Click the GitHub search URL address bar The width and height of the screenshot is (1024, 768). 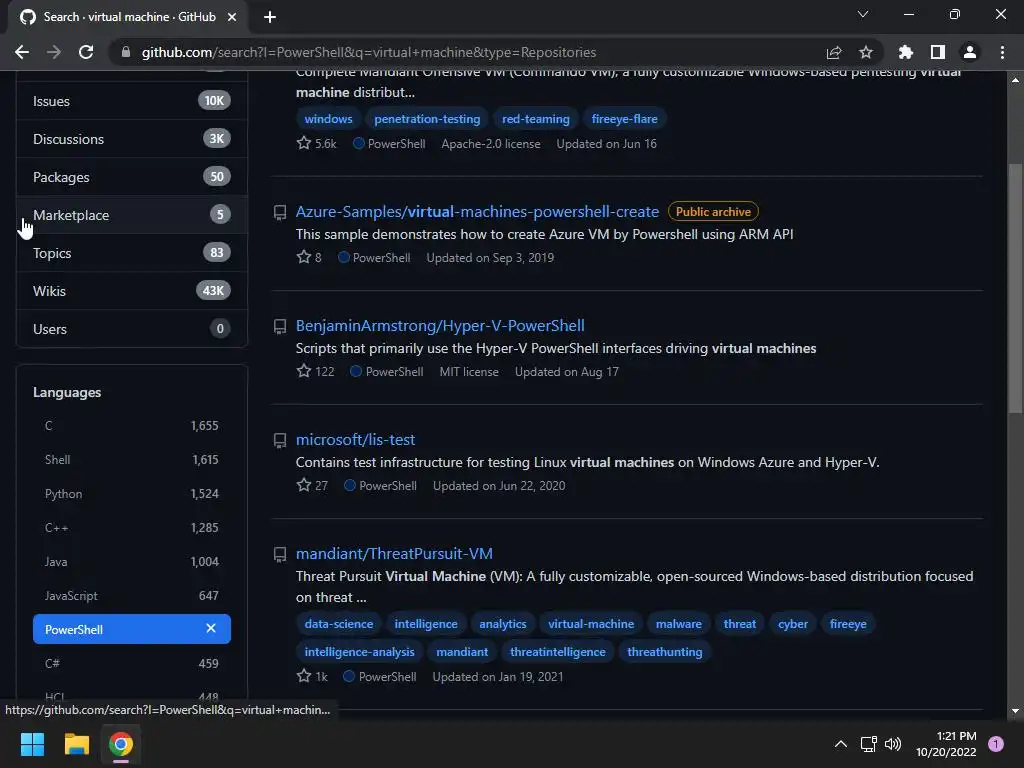tap(369, 52)
